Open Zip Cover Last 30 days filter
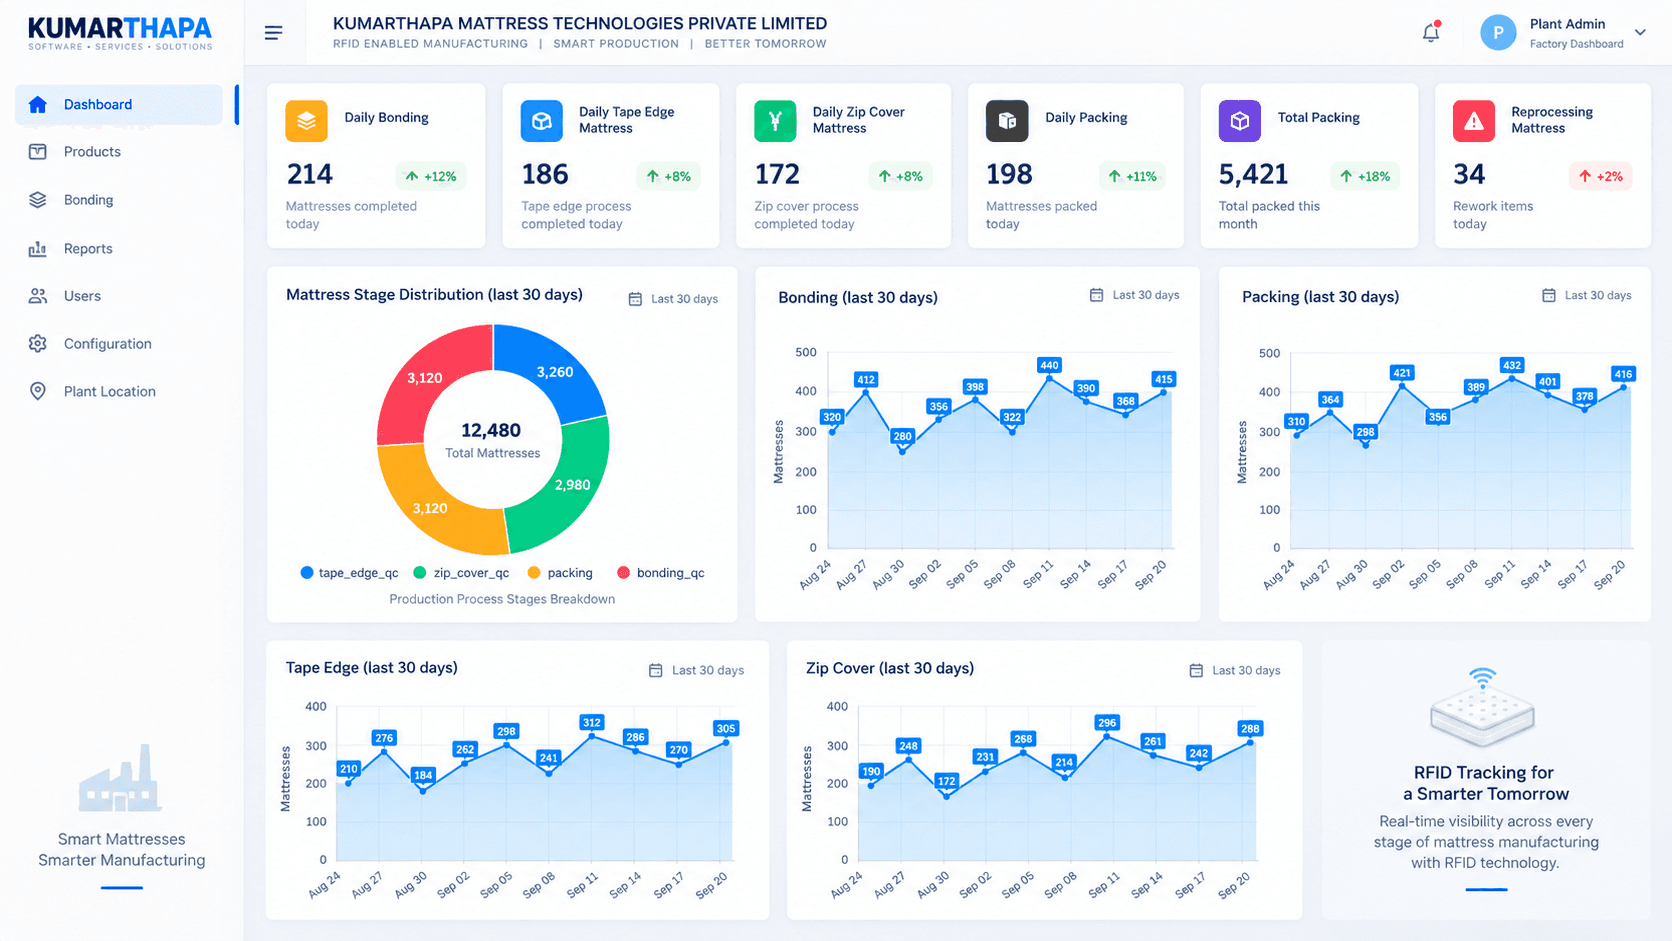This screenshot has width=1672, height=941. [x=1234, y=670]
